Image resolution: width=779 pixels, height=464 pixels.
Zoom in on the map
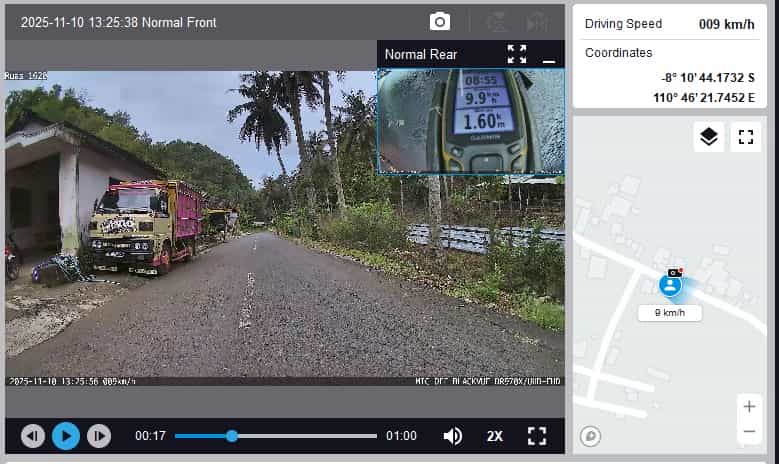(x=749, y=407)
